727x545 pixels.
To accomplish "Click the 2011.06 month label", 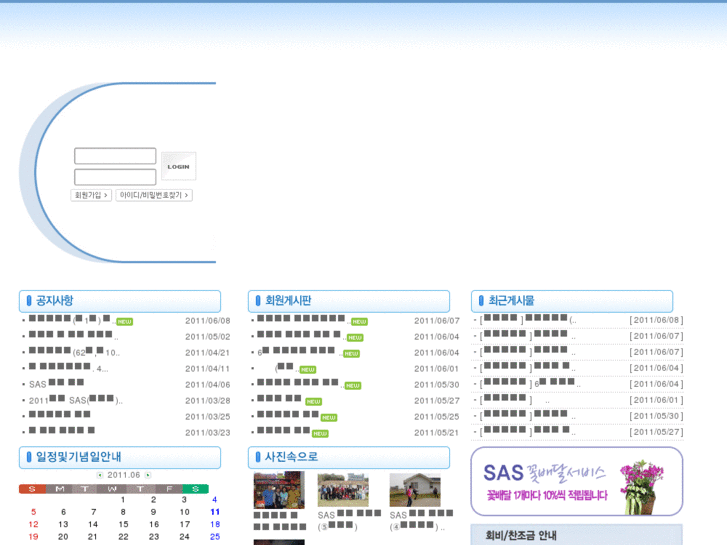I will 124,475.
